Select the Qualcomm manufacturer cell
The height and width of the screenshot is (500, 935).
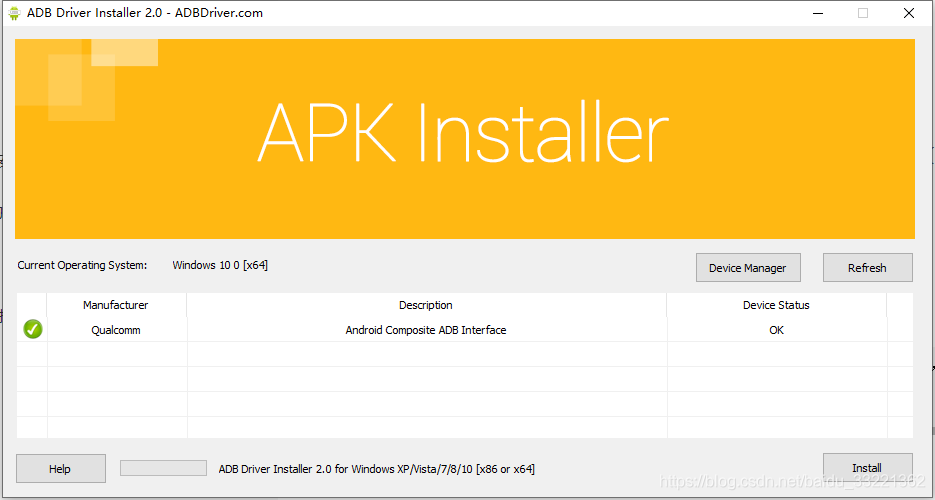(x=116, y=330)
